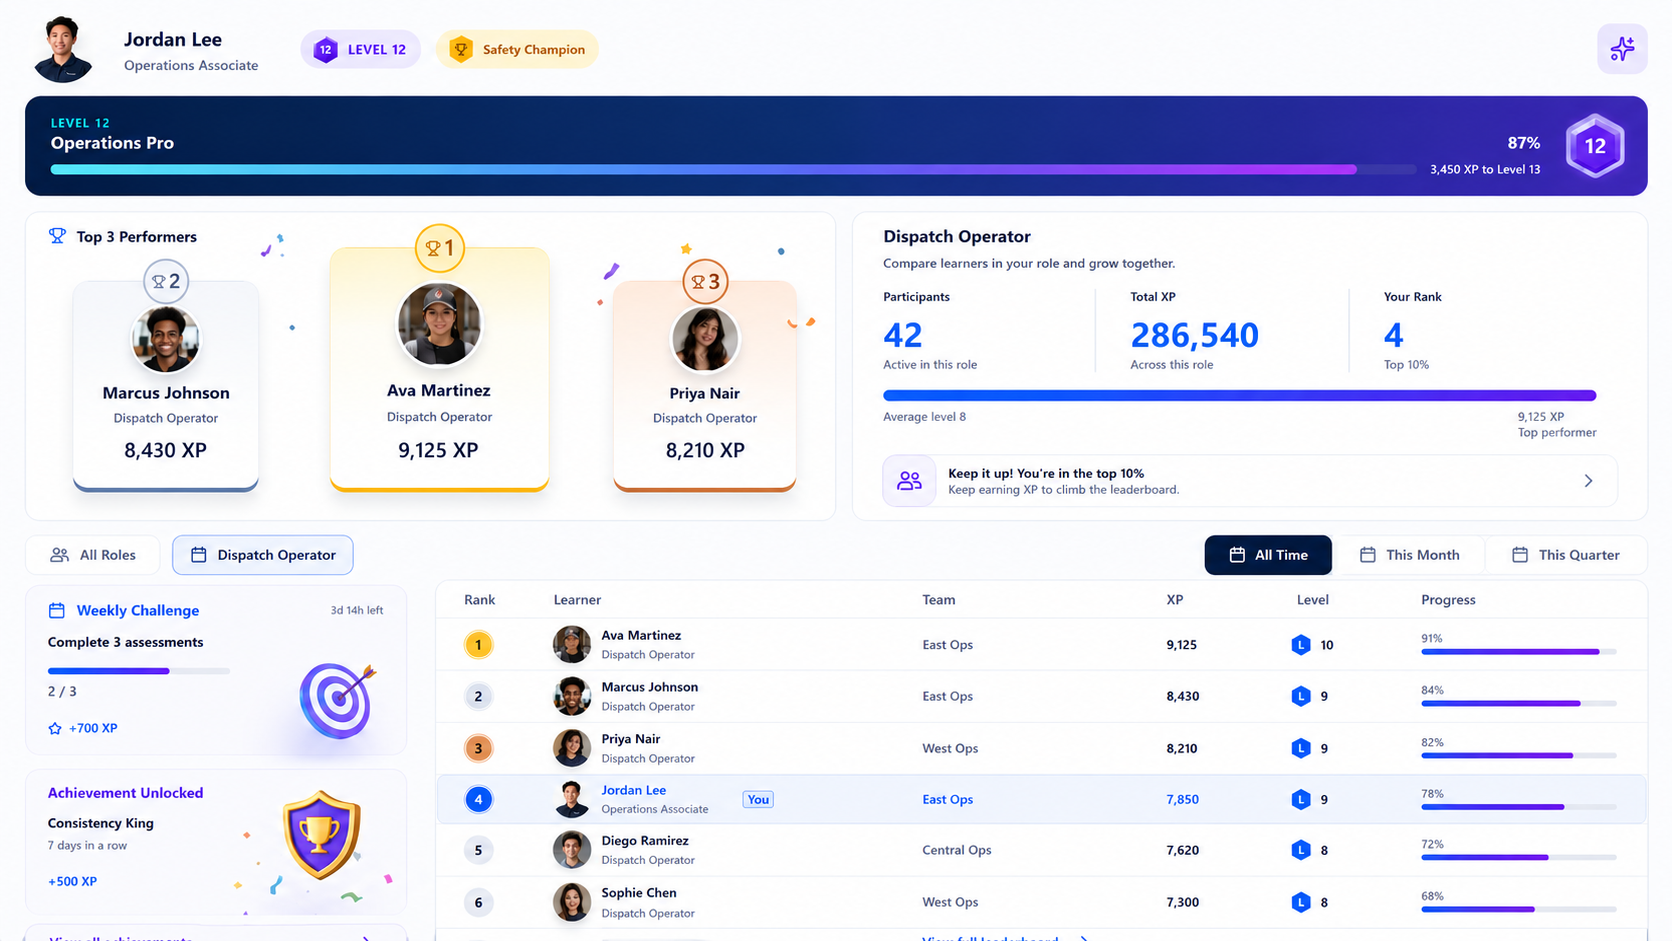Click the Team column header
The width and height of the screenshot is (1672, 941).
click(939, 600)
